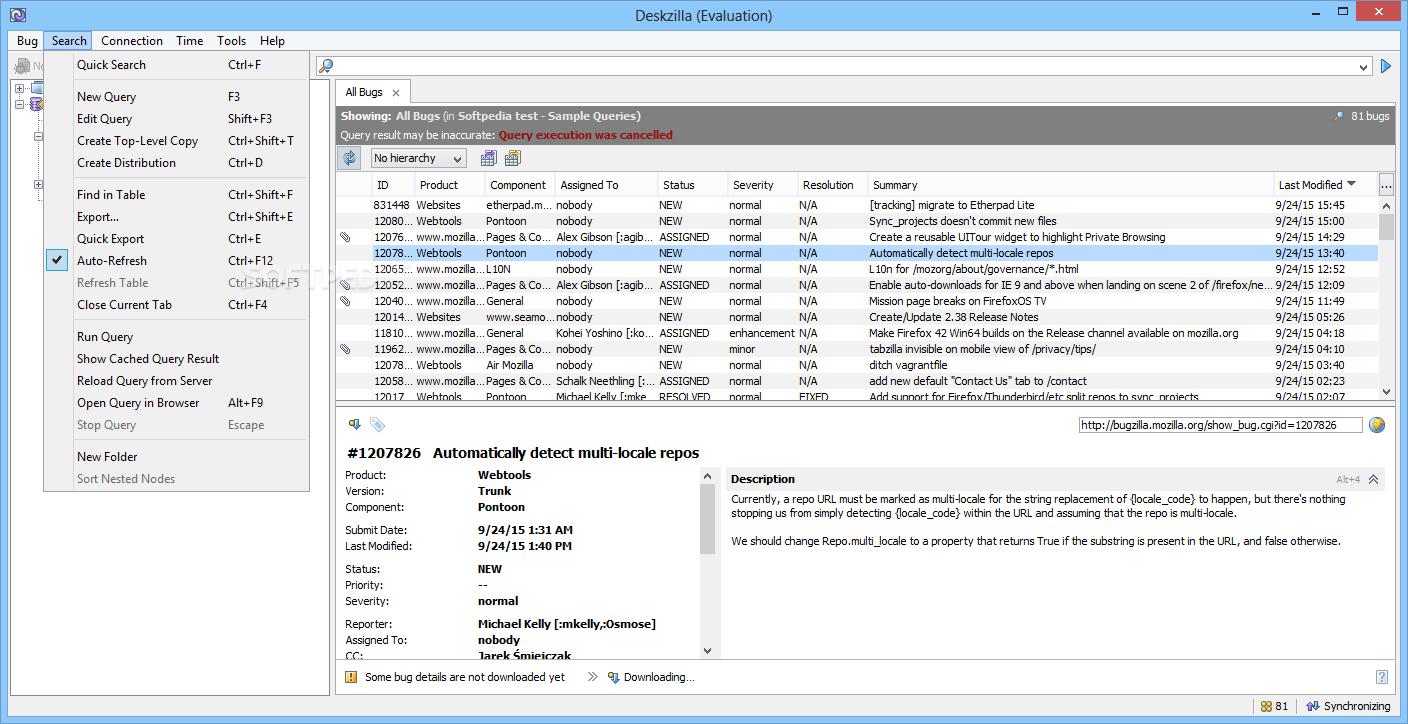Click the small magnifier beside 81 bugs
Image resolution: width=1408 pixels, height=724 pixels.
pos(1339,116)
